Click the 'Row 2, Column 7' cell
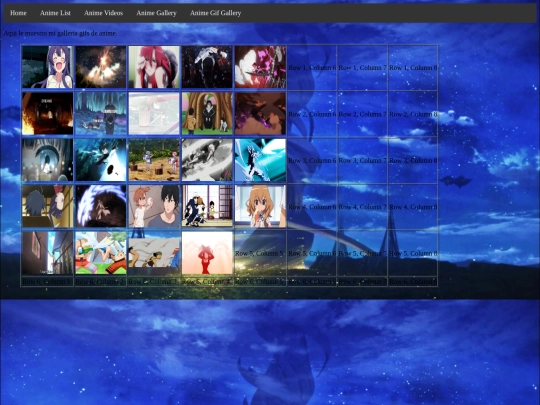The image size is (540, 405). pyautogui.click(x=362, y=114)
